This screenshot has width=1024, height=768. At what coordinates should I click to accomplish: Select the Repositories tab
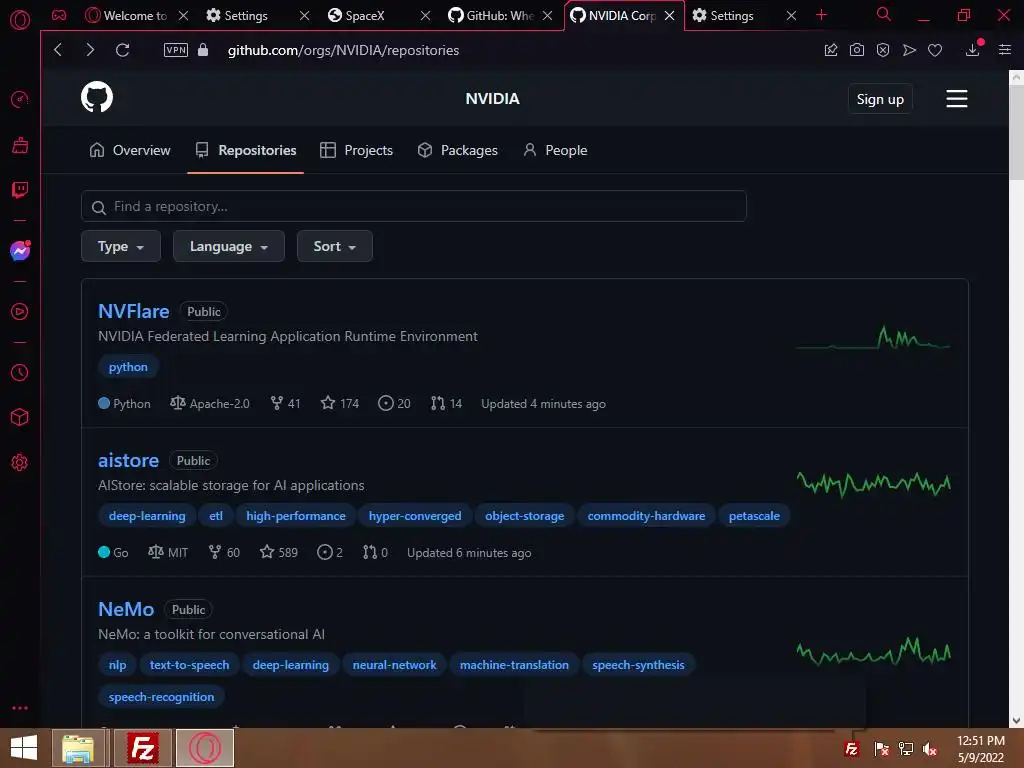click(x=246, y=150)
